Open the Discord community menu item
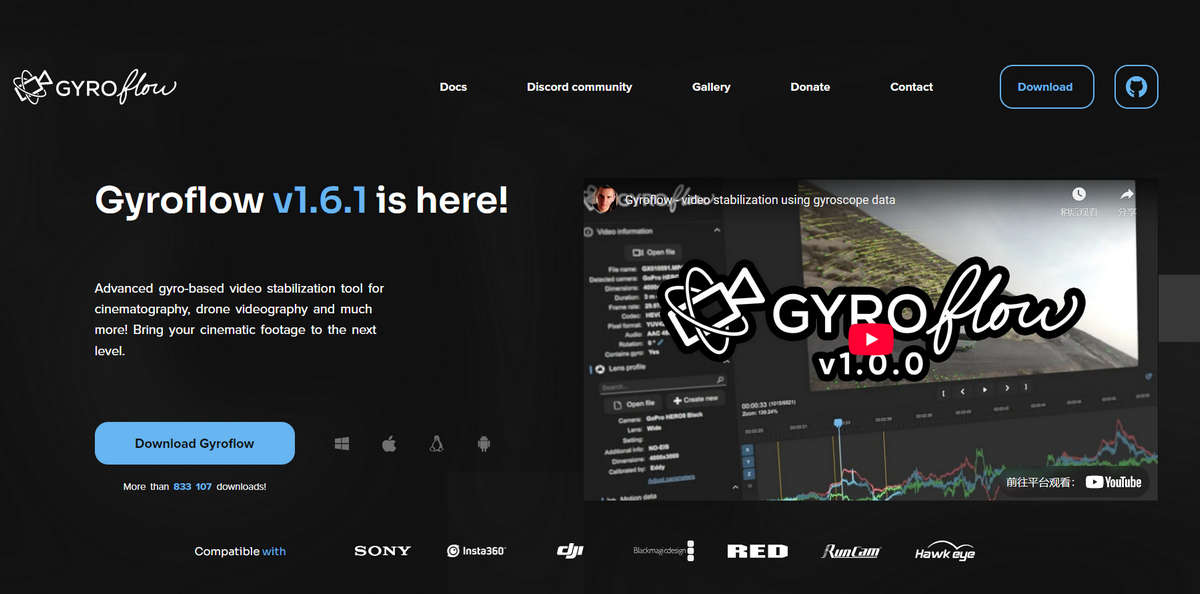This screenshot has width=1200, height=594. pyautogui.click(x=579, y=87)
